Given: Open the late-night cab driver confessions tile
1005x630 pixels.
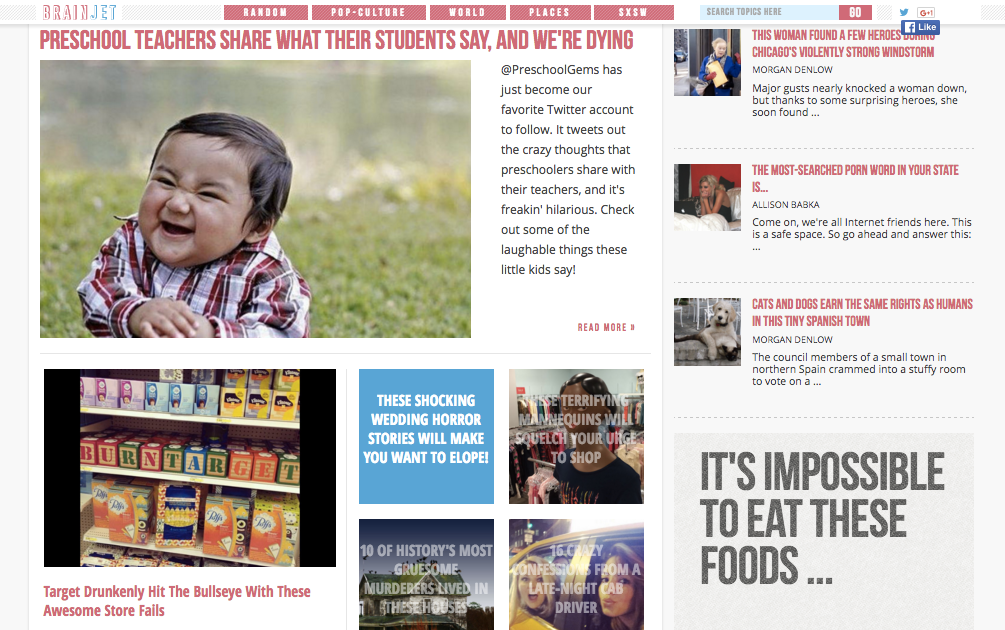Looking at the screenshot, I should (x=576, y=575).
